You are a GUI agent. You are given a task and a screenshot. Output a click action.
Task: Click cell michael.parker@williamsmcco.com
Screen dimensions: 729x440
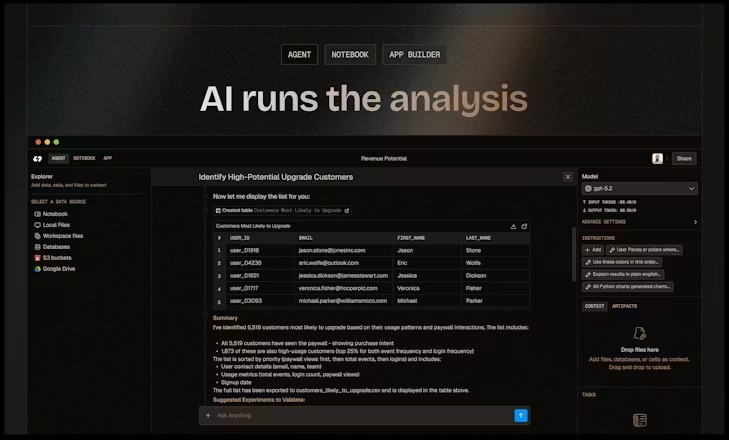tap(343, 301)
